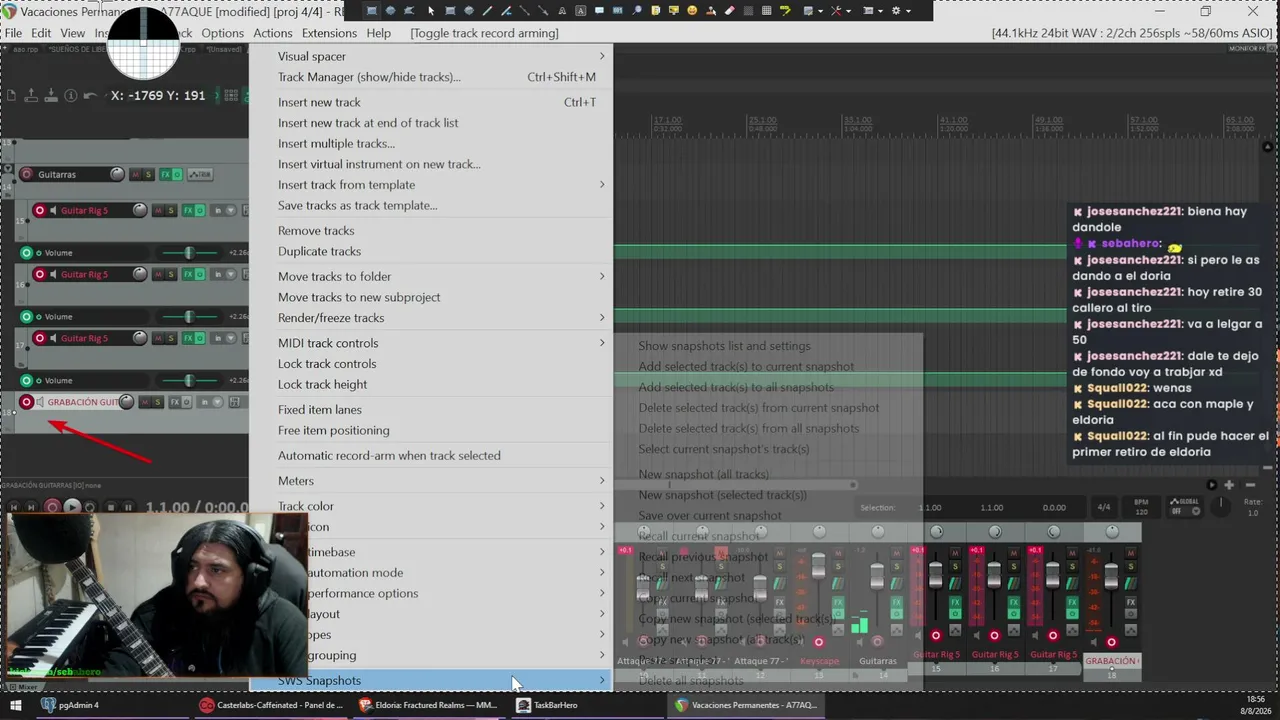Click the Save project toolbar icon
The image size is (1280, 720).
click(x=51, y=95)
